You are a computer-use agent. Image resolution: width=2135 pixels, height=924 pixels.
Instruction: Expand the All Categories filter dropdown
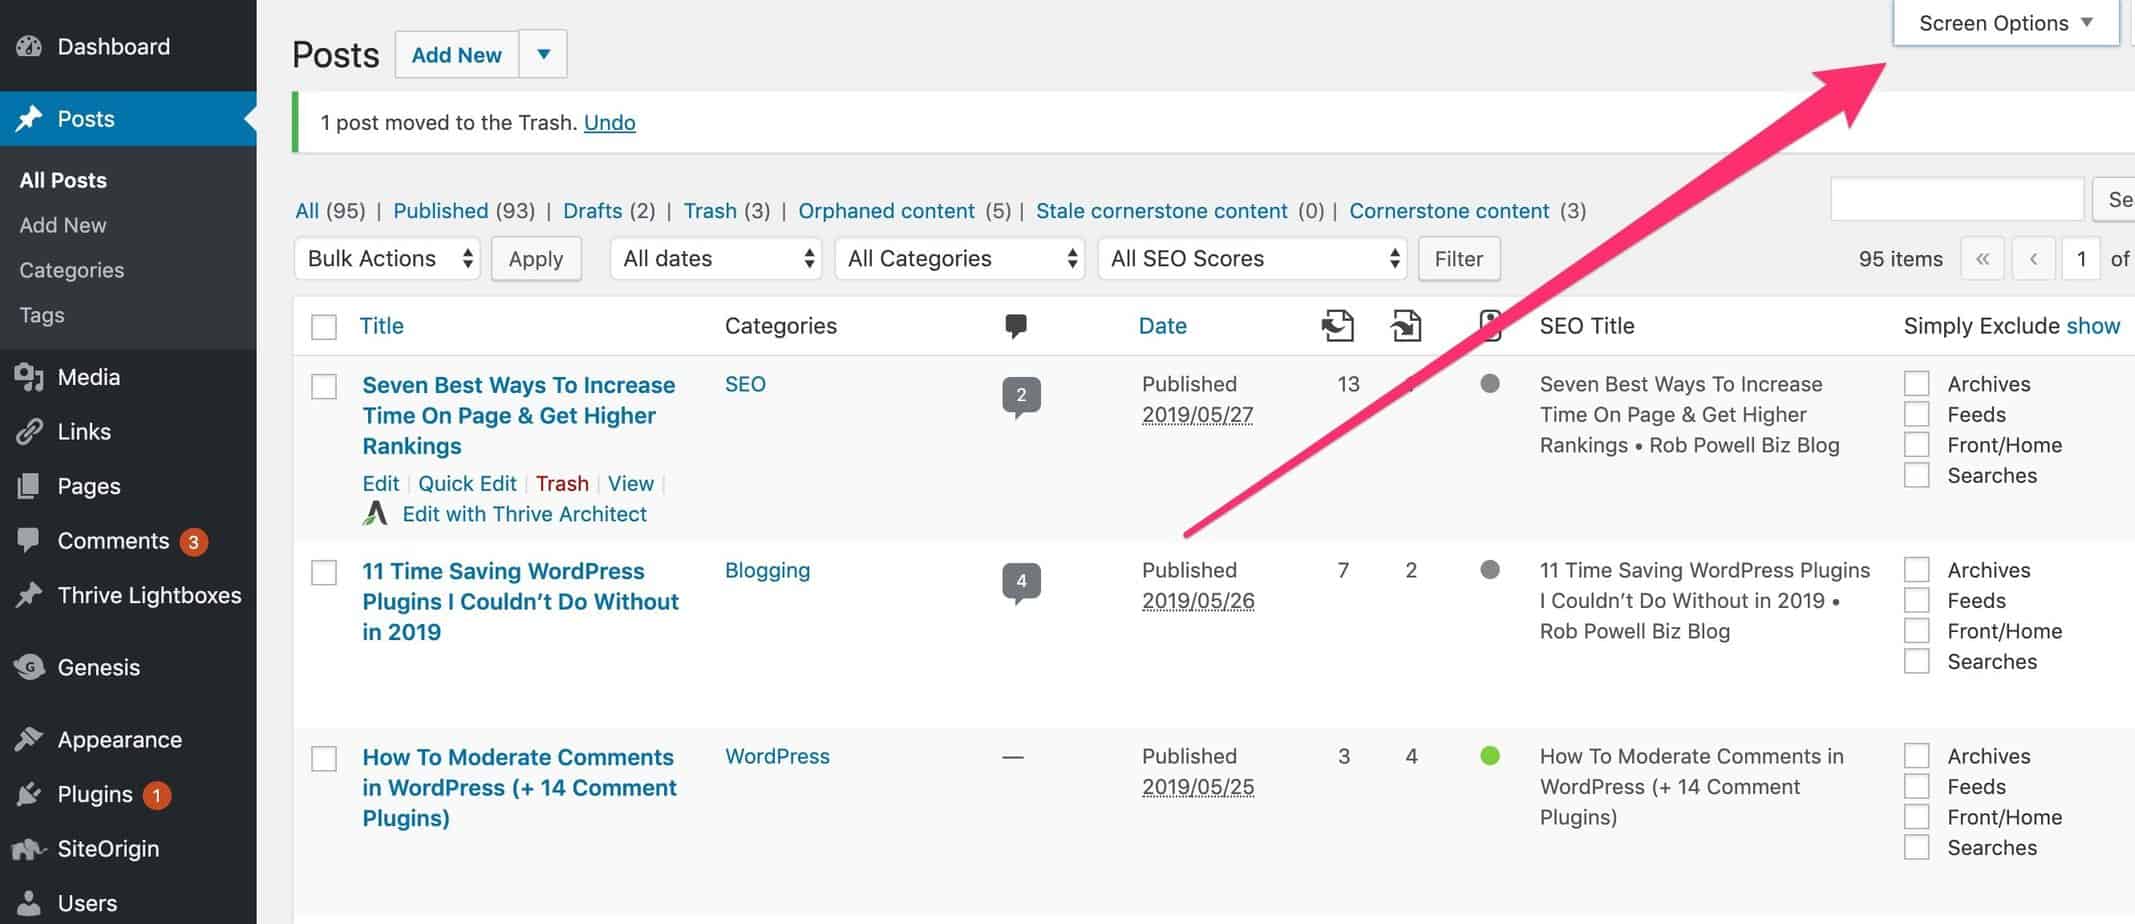(960, 259)
